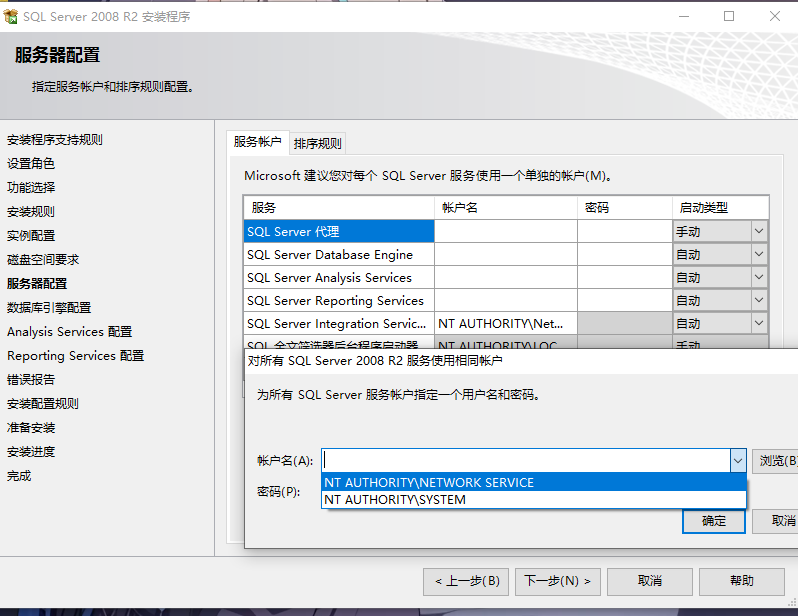
Task: Click 安装规则 step in sidebar
Action: (31, 211)
